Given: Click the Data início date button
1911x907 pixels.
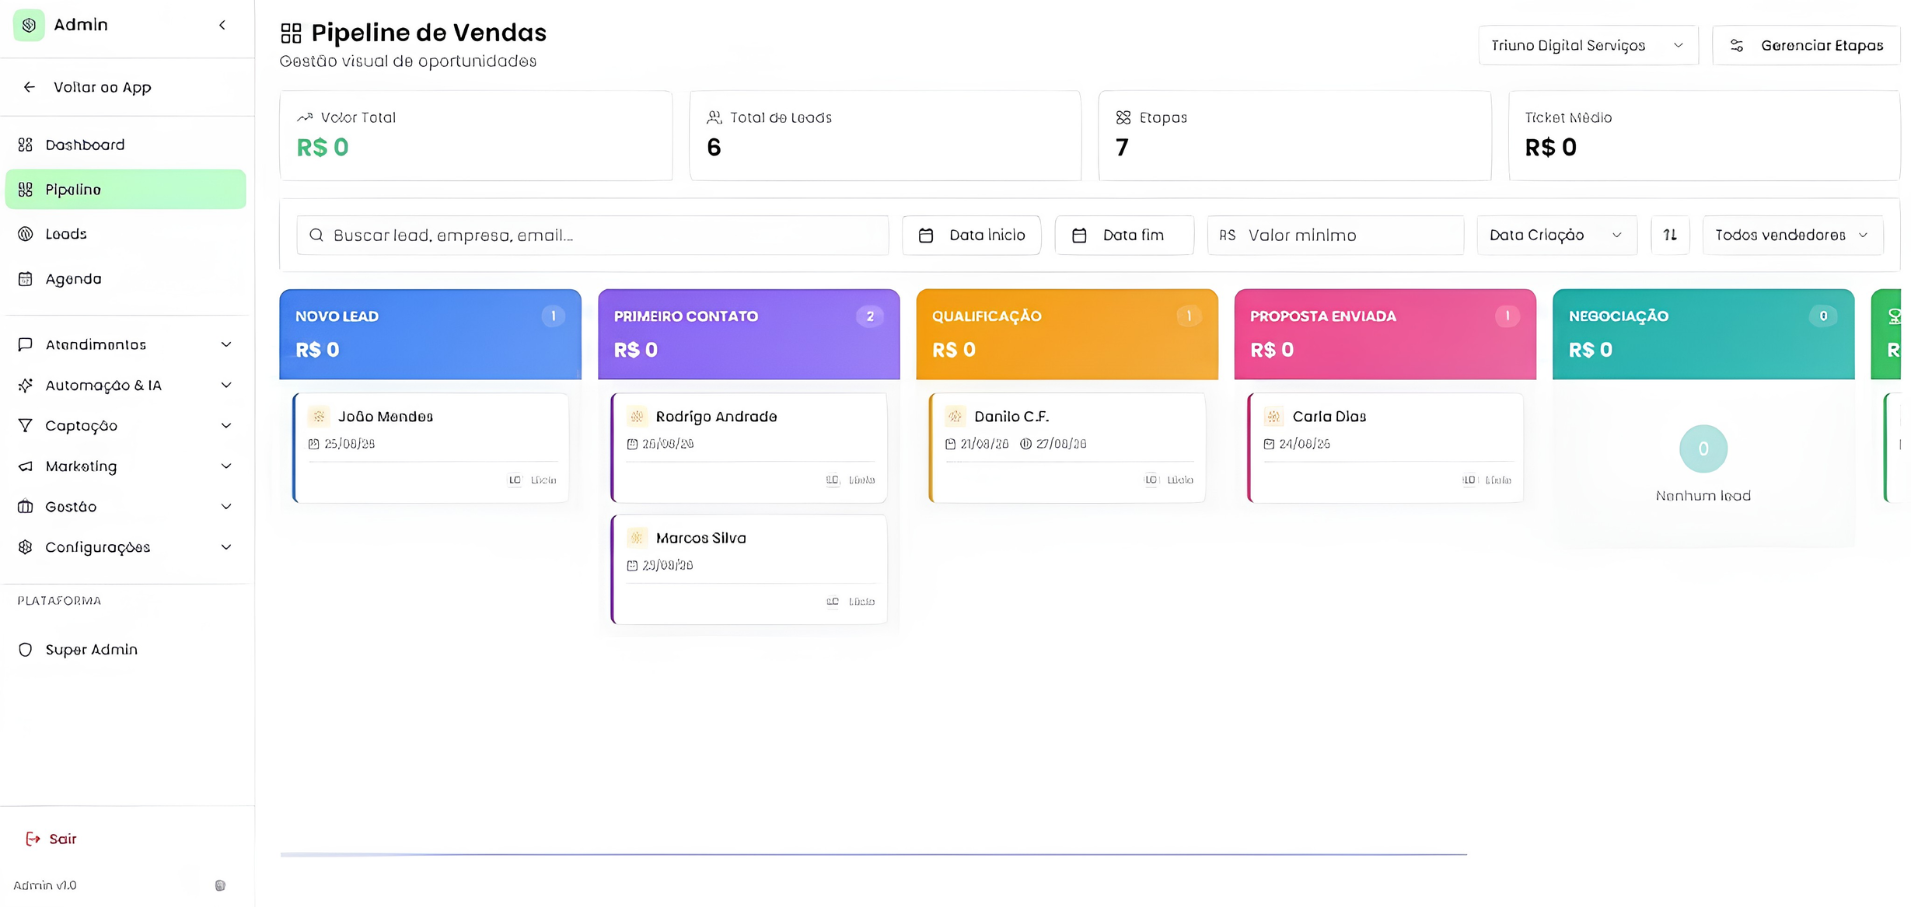Looking at the screenshot, I should [971, 235].
